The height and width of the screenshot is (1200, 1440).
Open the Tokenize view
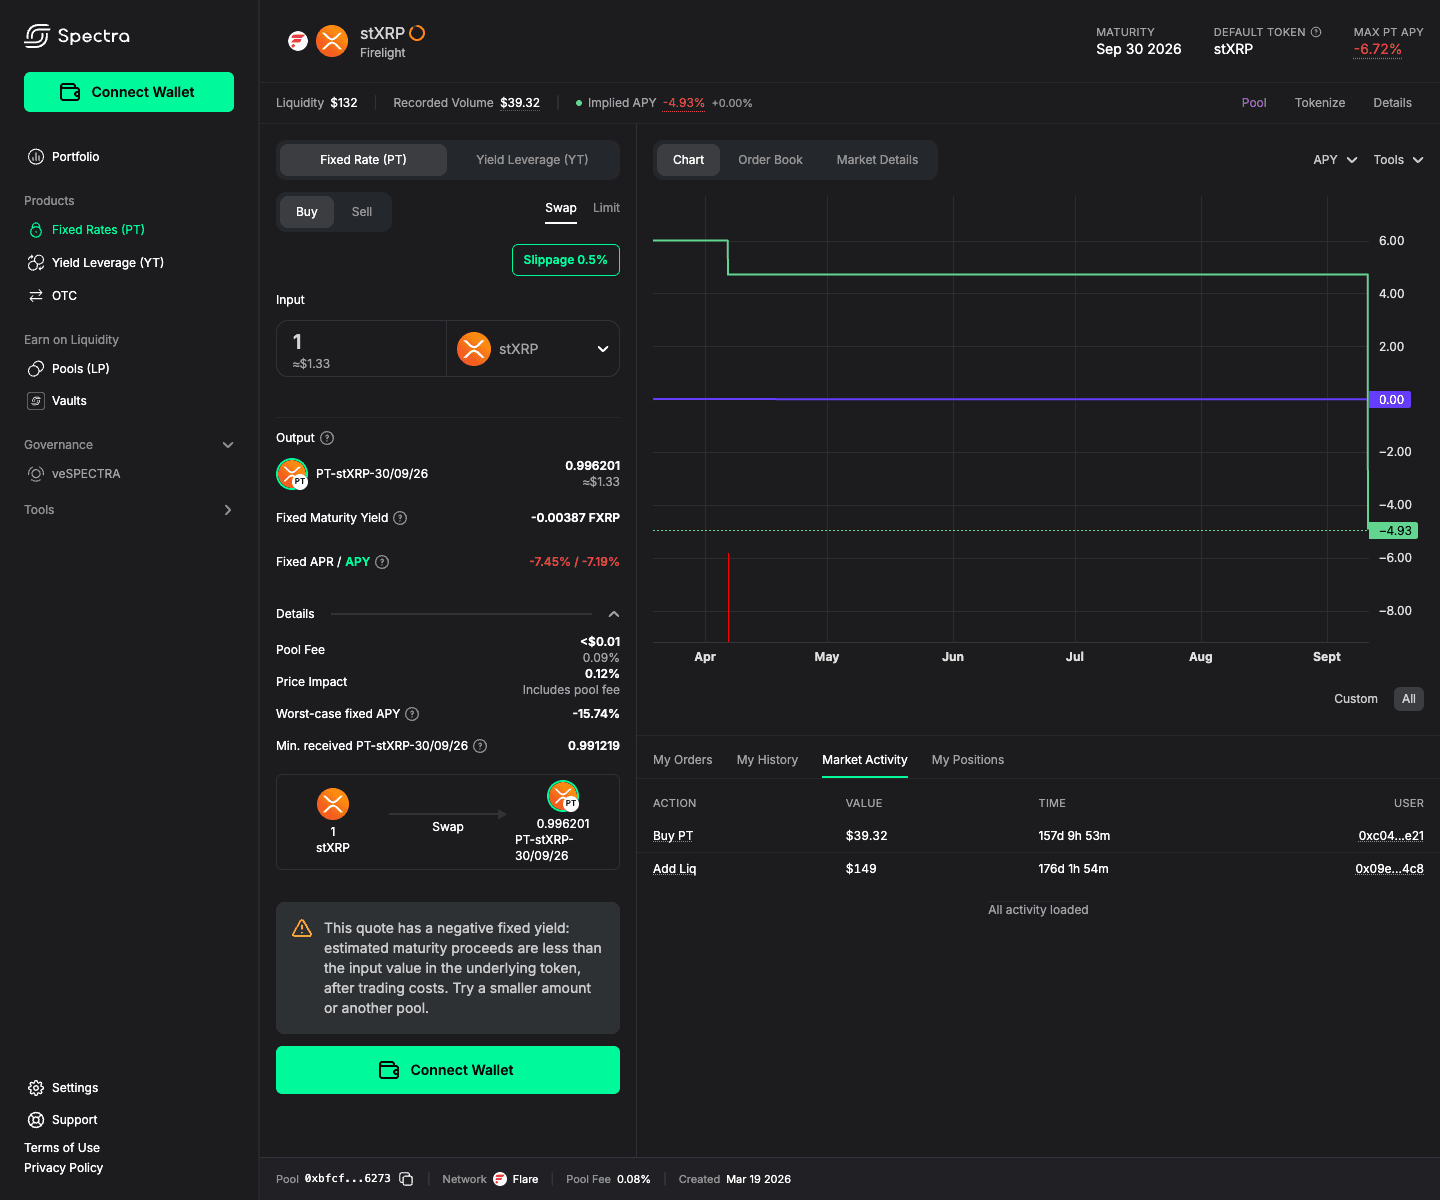(x=1320, y=103)
